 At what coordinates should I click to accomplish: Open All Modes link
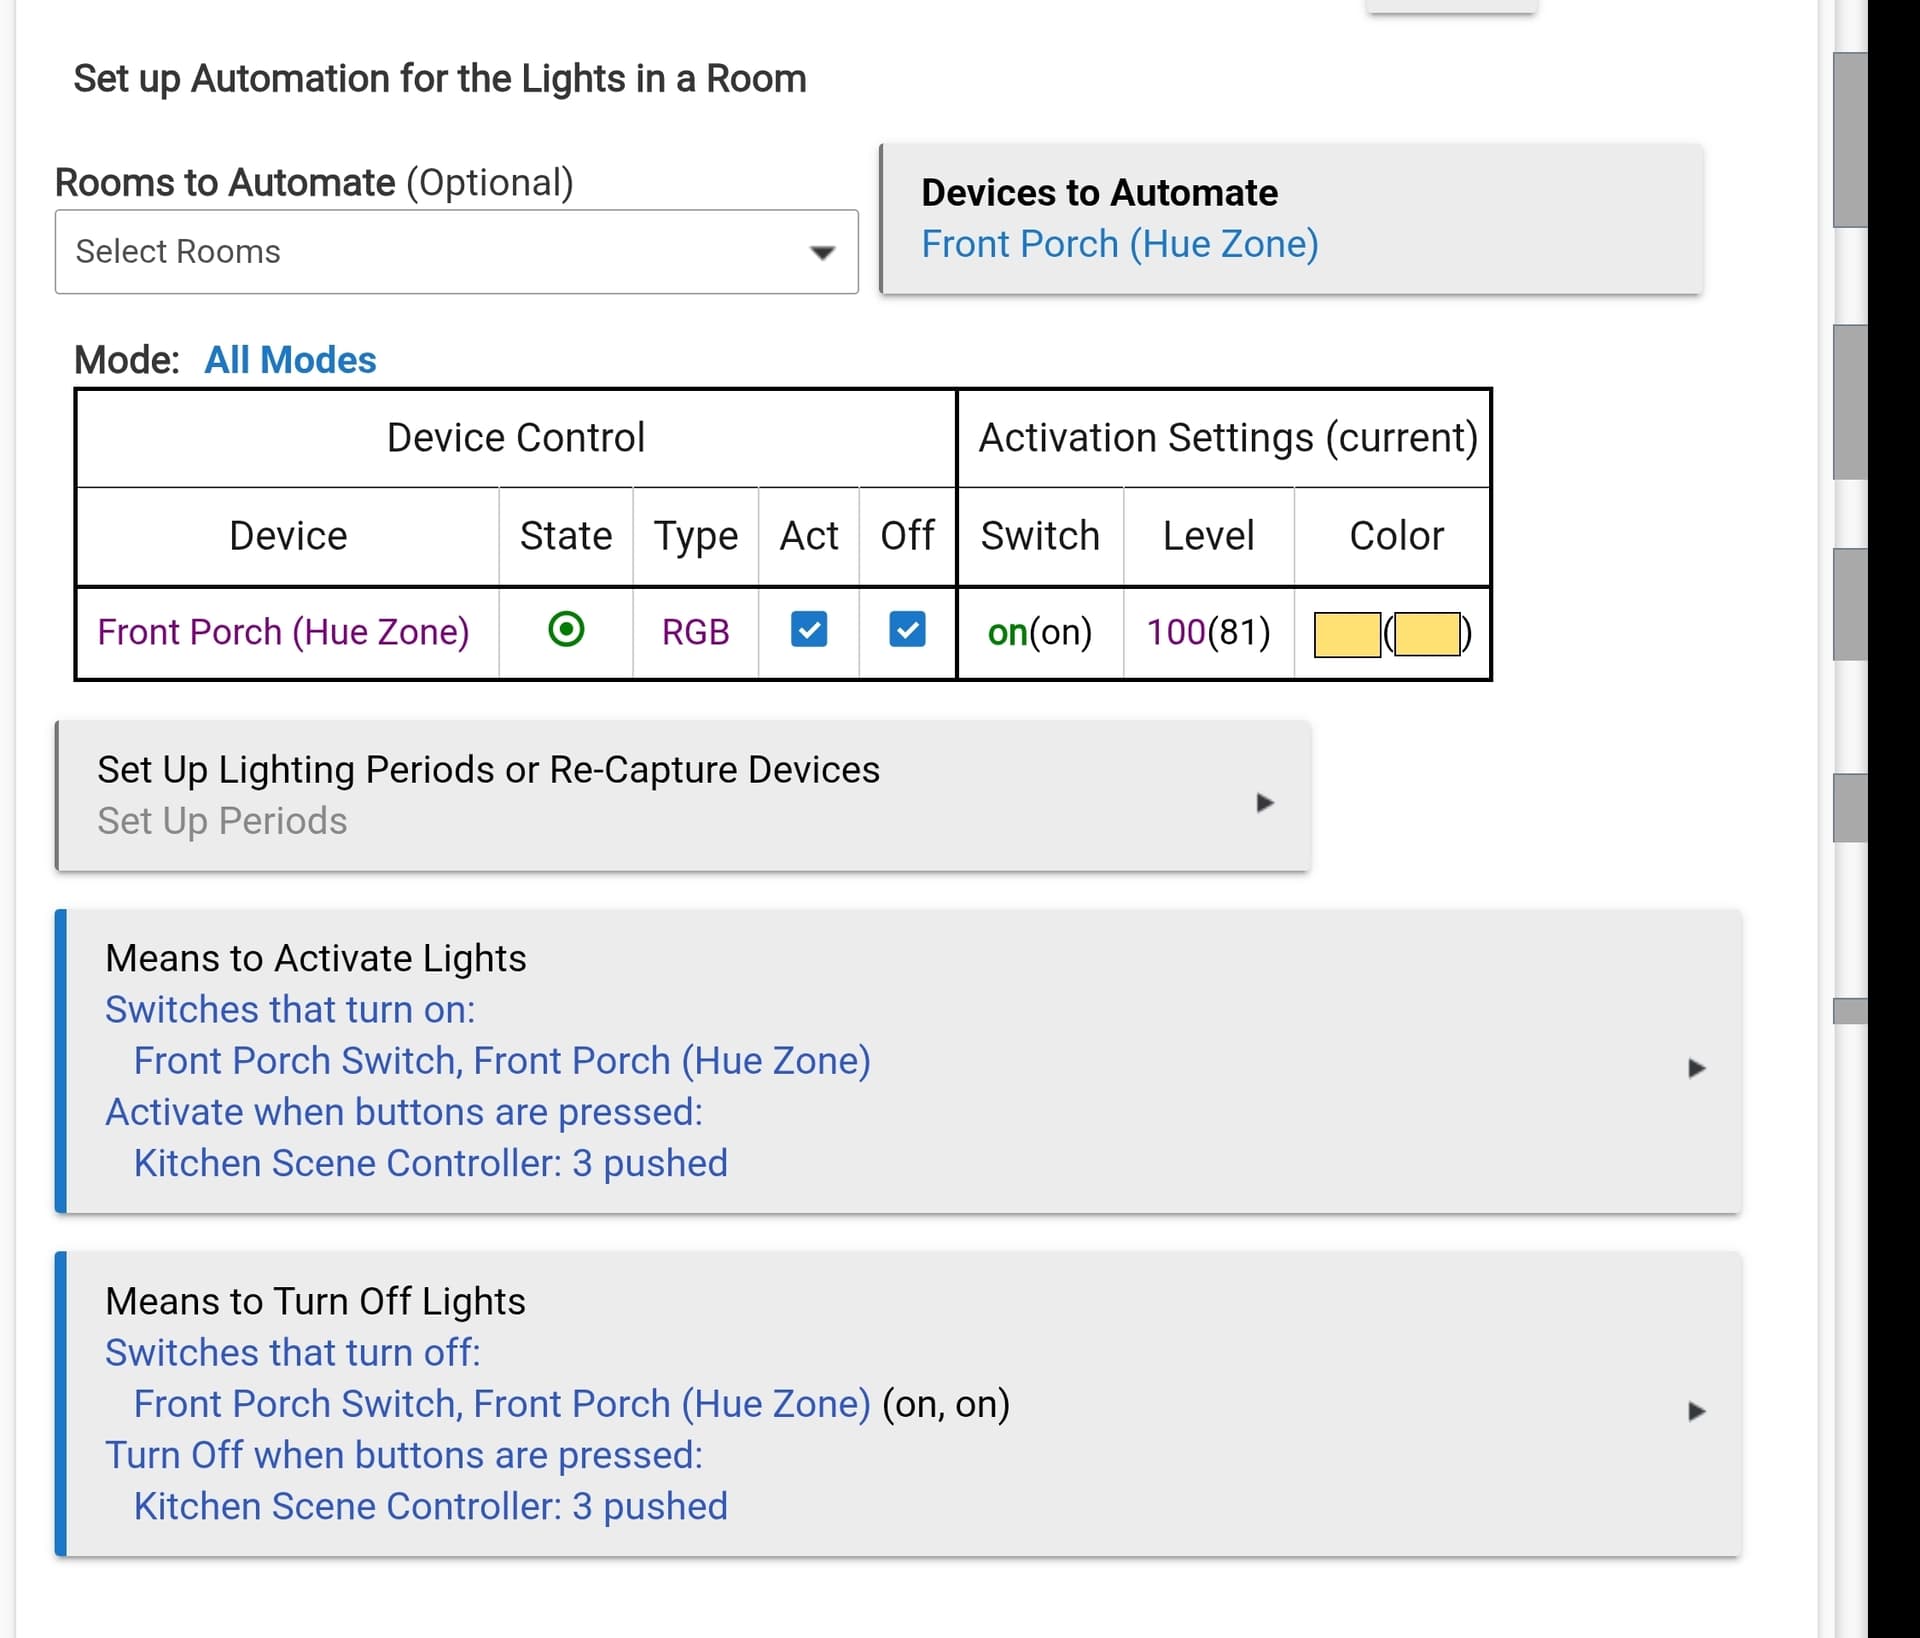pos(290,360)
